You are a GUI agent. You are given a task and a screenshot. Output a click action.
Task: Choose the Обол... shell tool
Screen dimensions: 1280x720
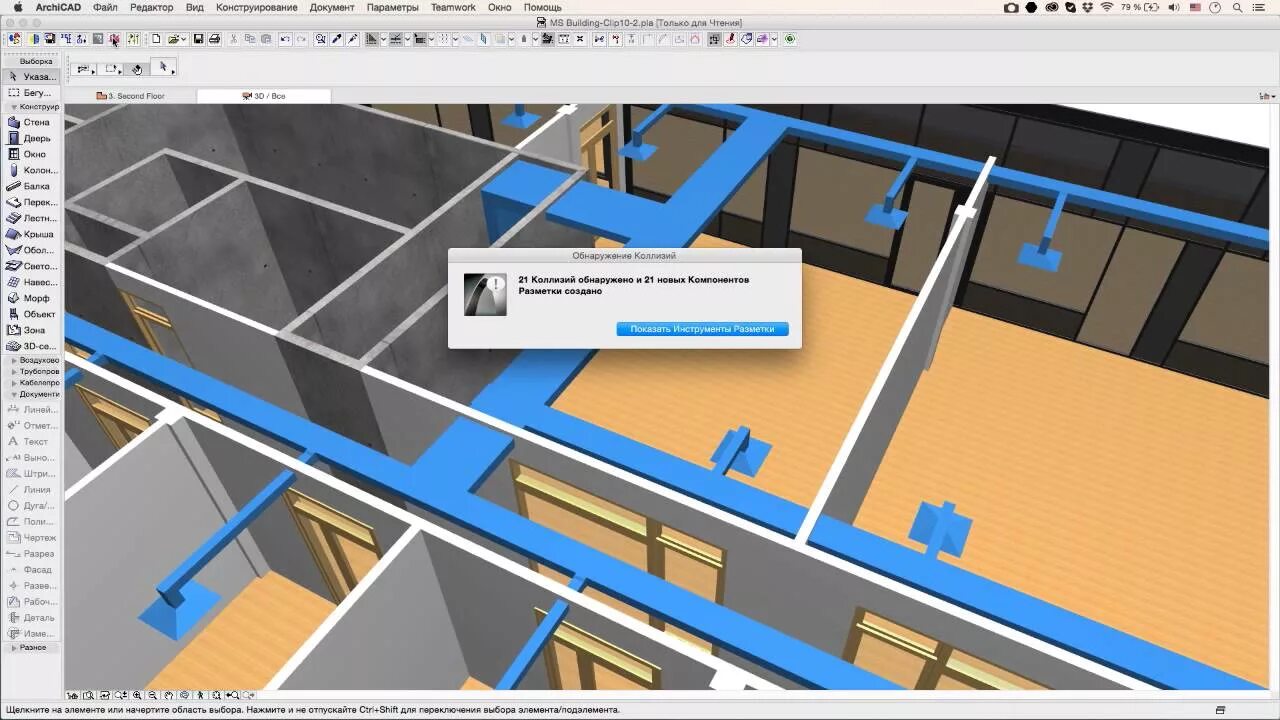pos(31,250)
